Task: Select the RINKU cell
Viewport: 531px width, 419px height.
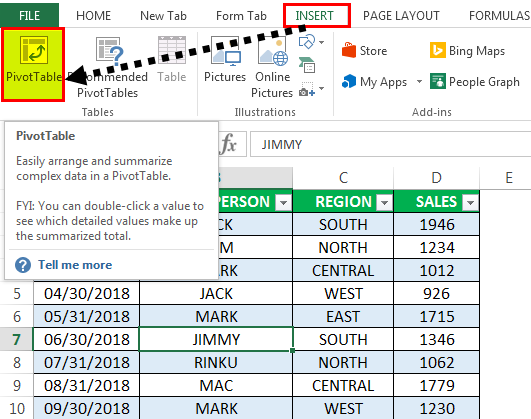Action: [x=216, y=362]
